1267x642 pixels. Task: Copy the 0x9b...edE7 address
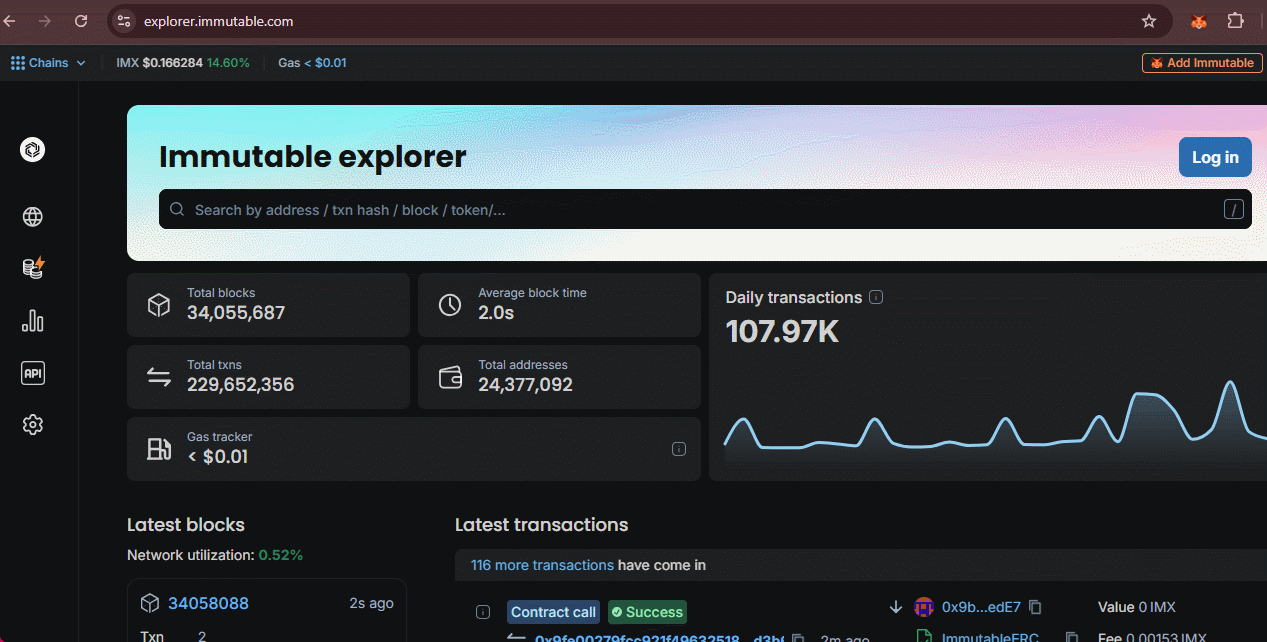pyautogui.click(x=1035, y=607)
